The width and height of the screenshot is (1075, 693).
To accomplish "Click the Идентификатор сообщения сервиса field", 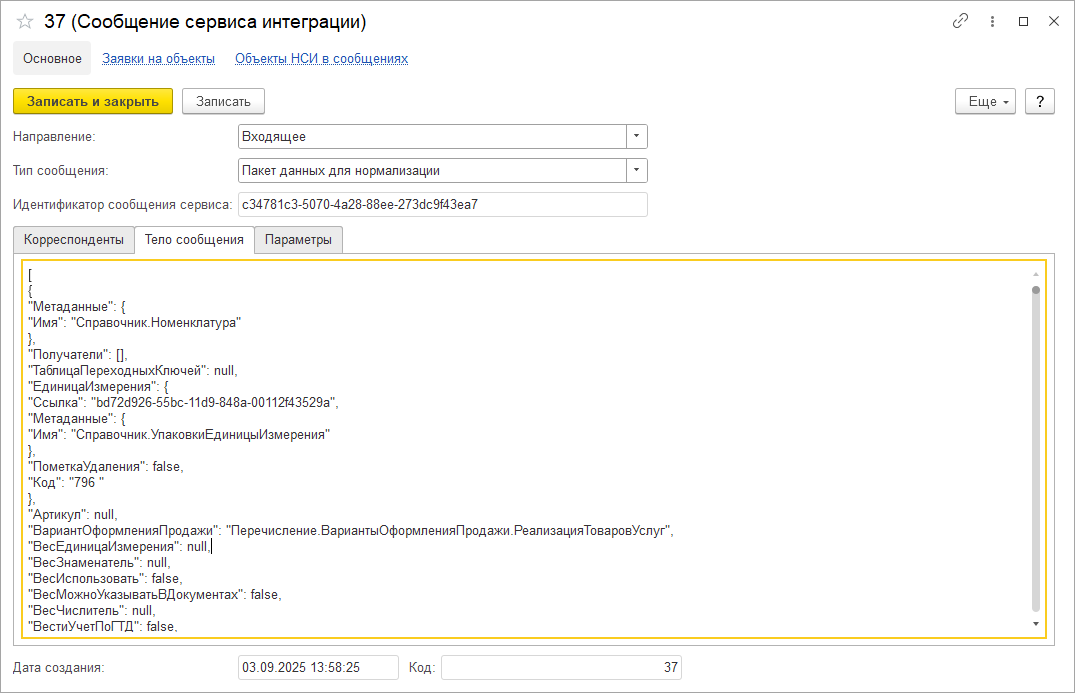I will click(442, 205).
